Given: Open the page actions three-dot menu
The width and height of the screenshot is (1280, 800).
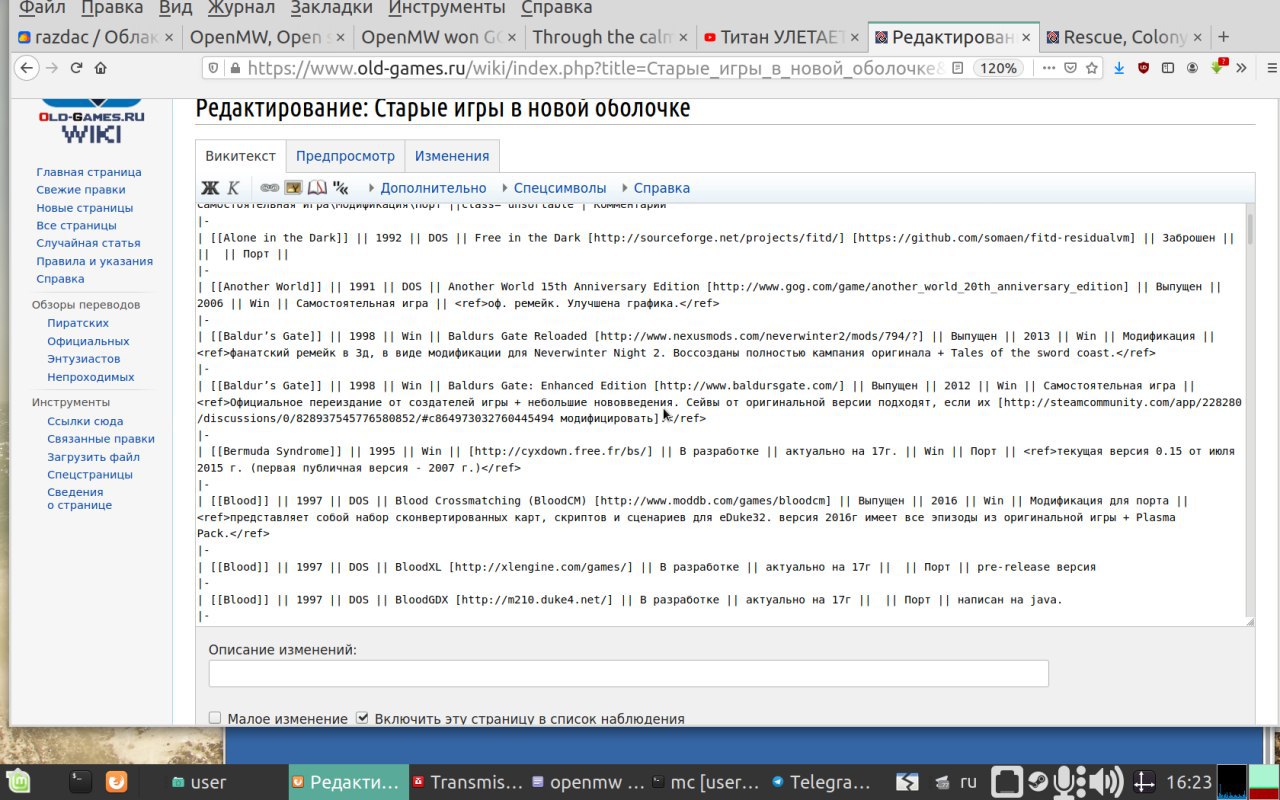Looking at the screenshot, I should [1048, 69].
